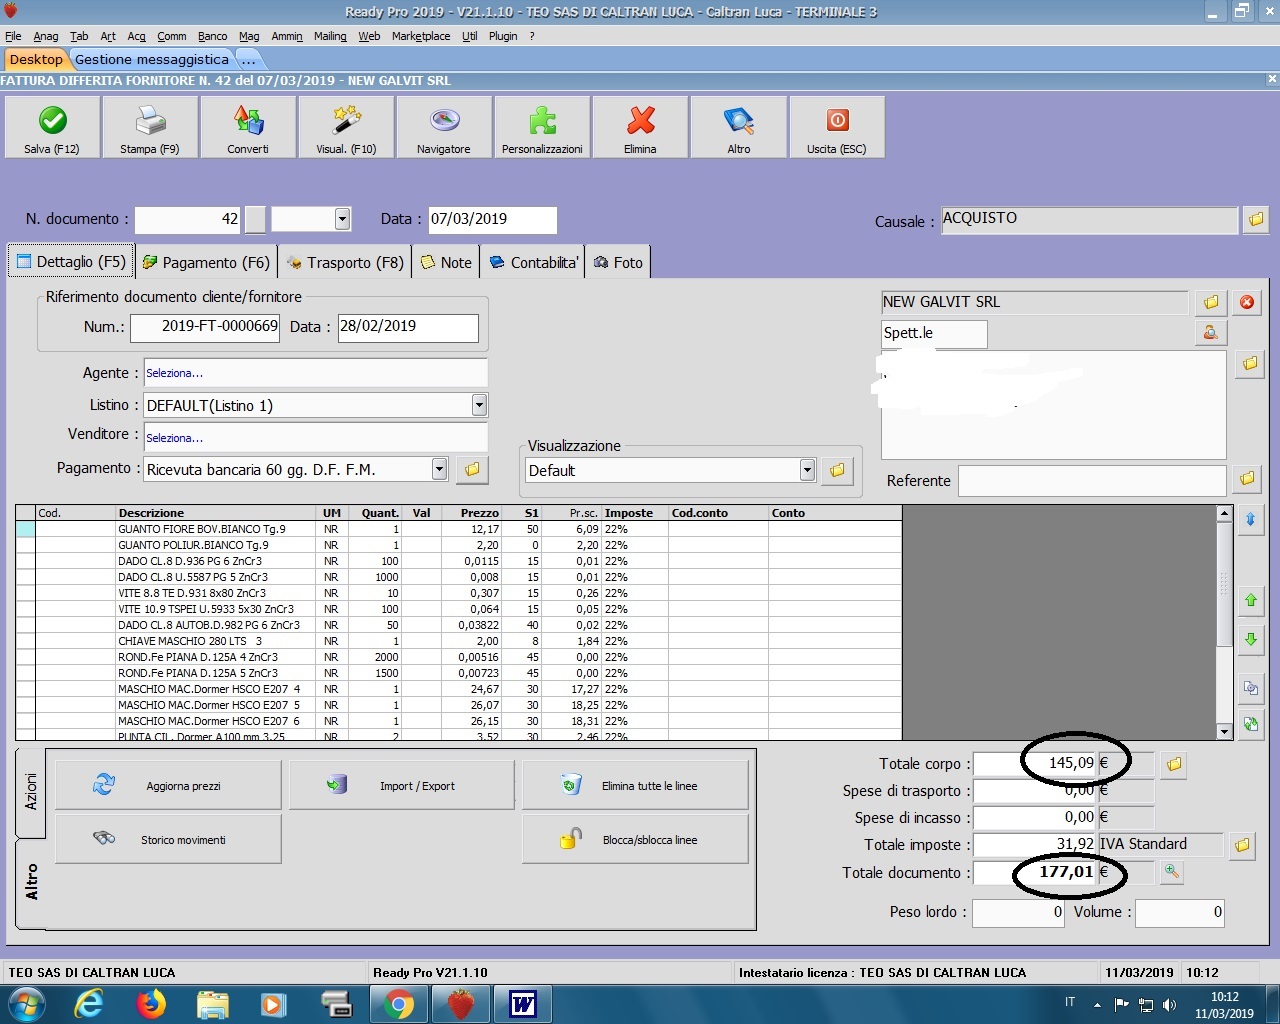Open the Foto tab

tap(618, 262)
